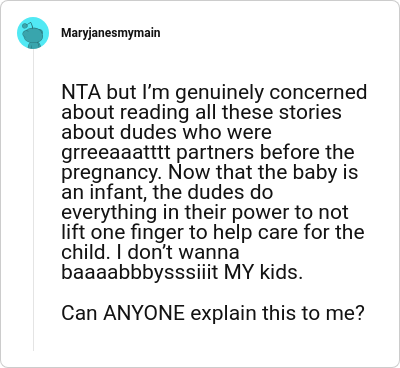Image resolution: width=400 pixels, height=368 pixels.
Task: Visit the Maryjanesmymain user profile
Action: pos(111,33)
